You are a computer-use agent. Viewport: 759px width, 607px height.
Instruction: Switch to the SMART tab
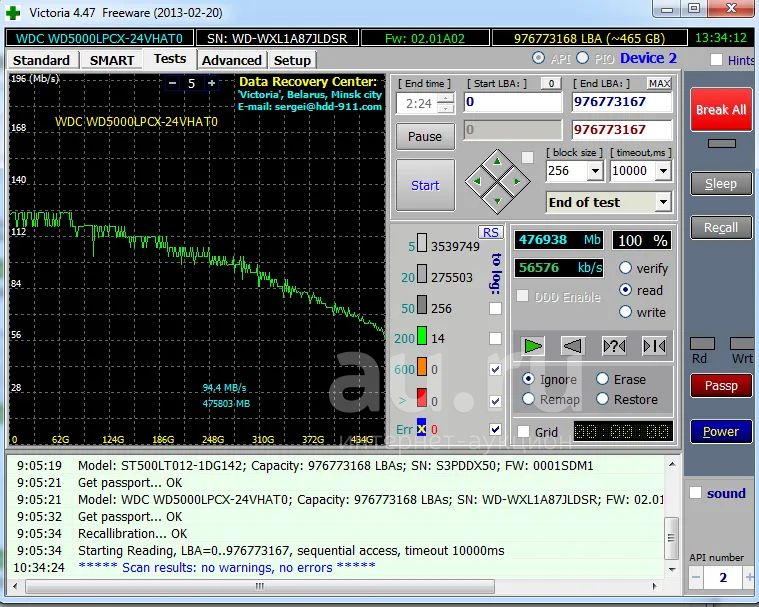pos(112,60)
